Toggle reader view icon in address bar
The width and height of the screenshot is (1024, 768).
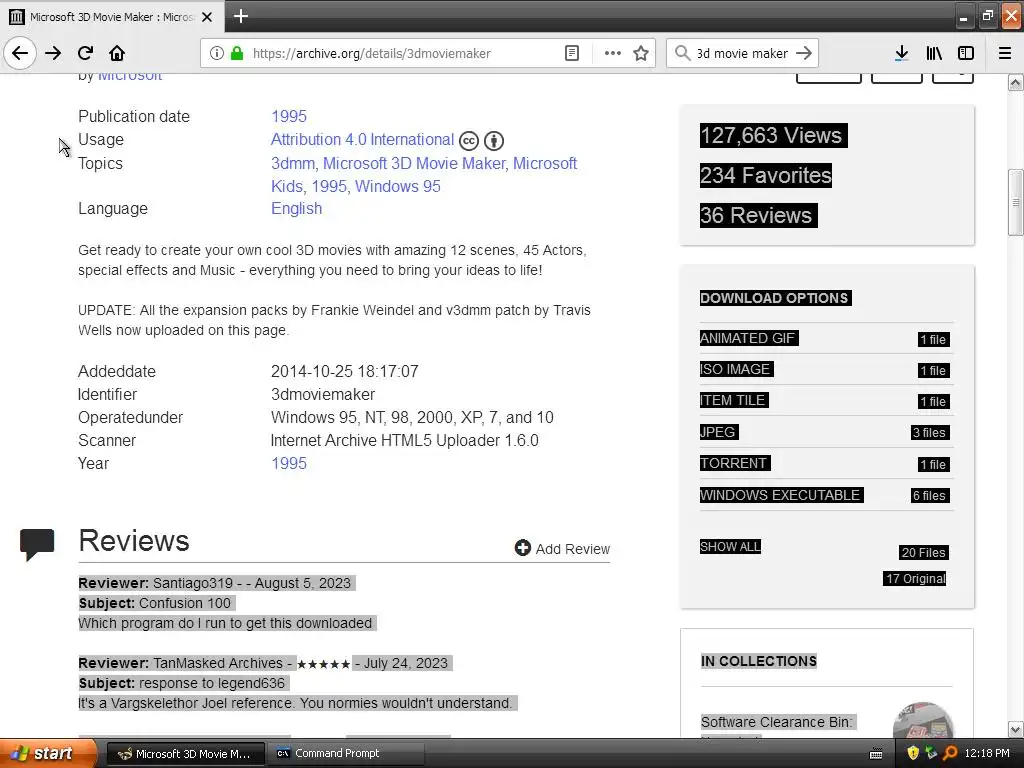click(x=571, y=53)
